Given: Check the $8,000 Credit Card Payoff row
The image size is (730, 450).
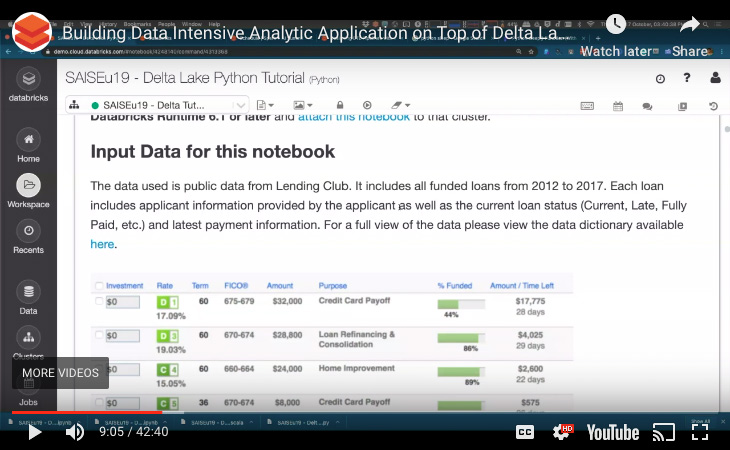Looking at the screenshot, I should [99, 402].
